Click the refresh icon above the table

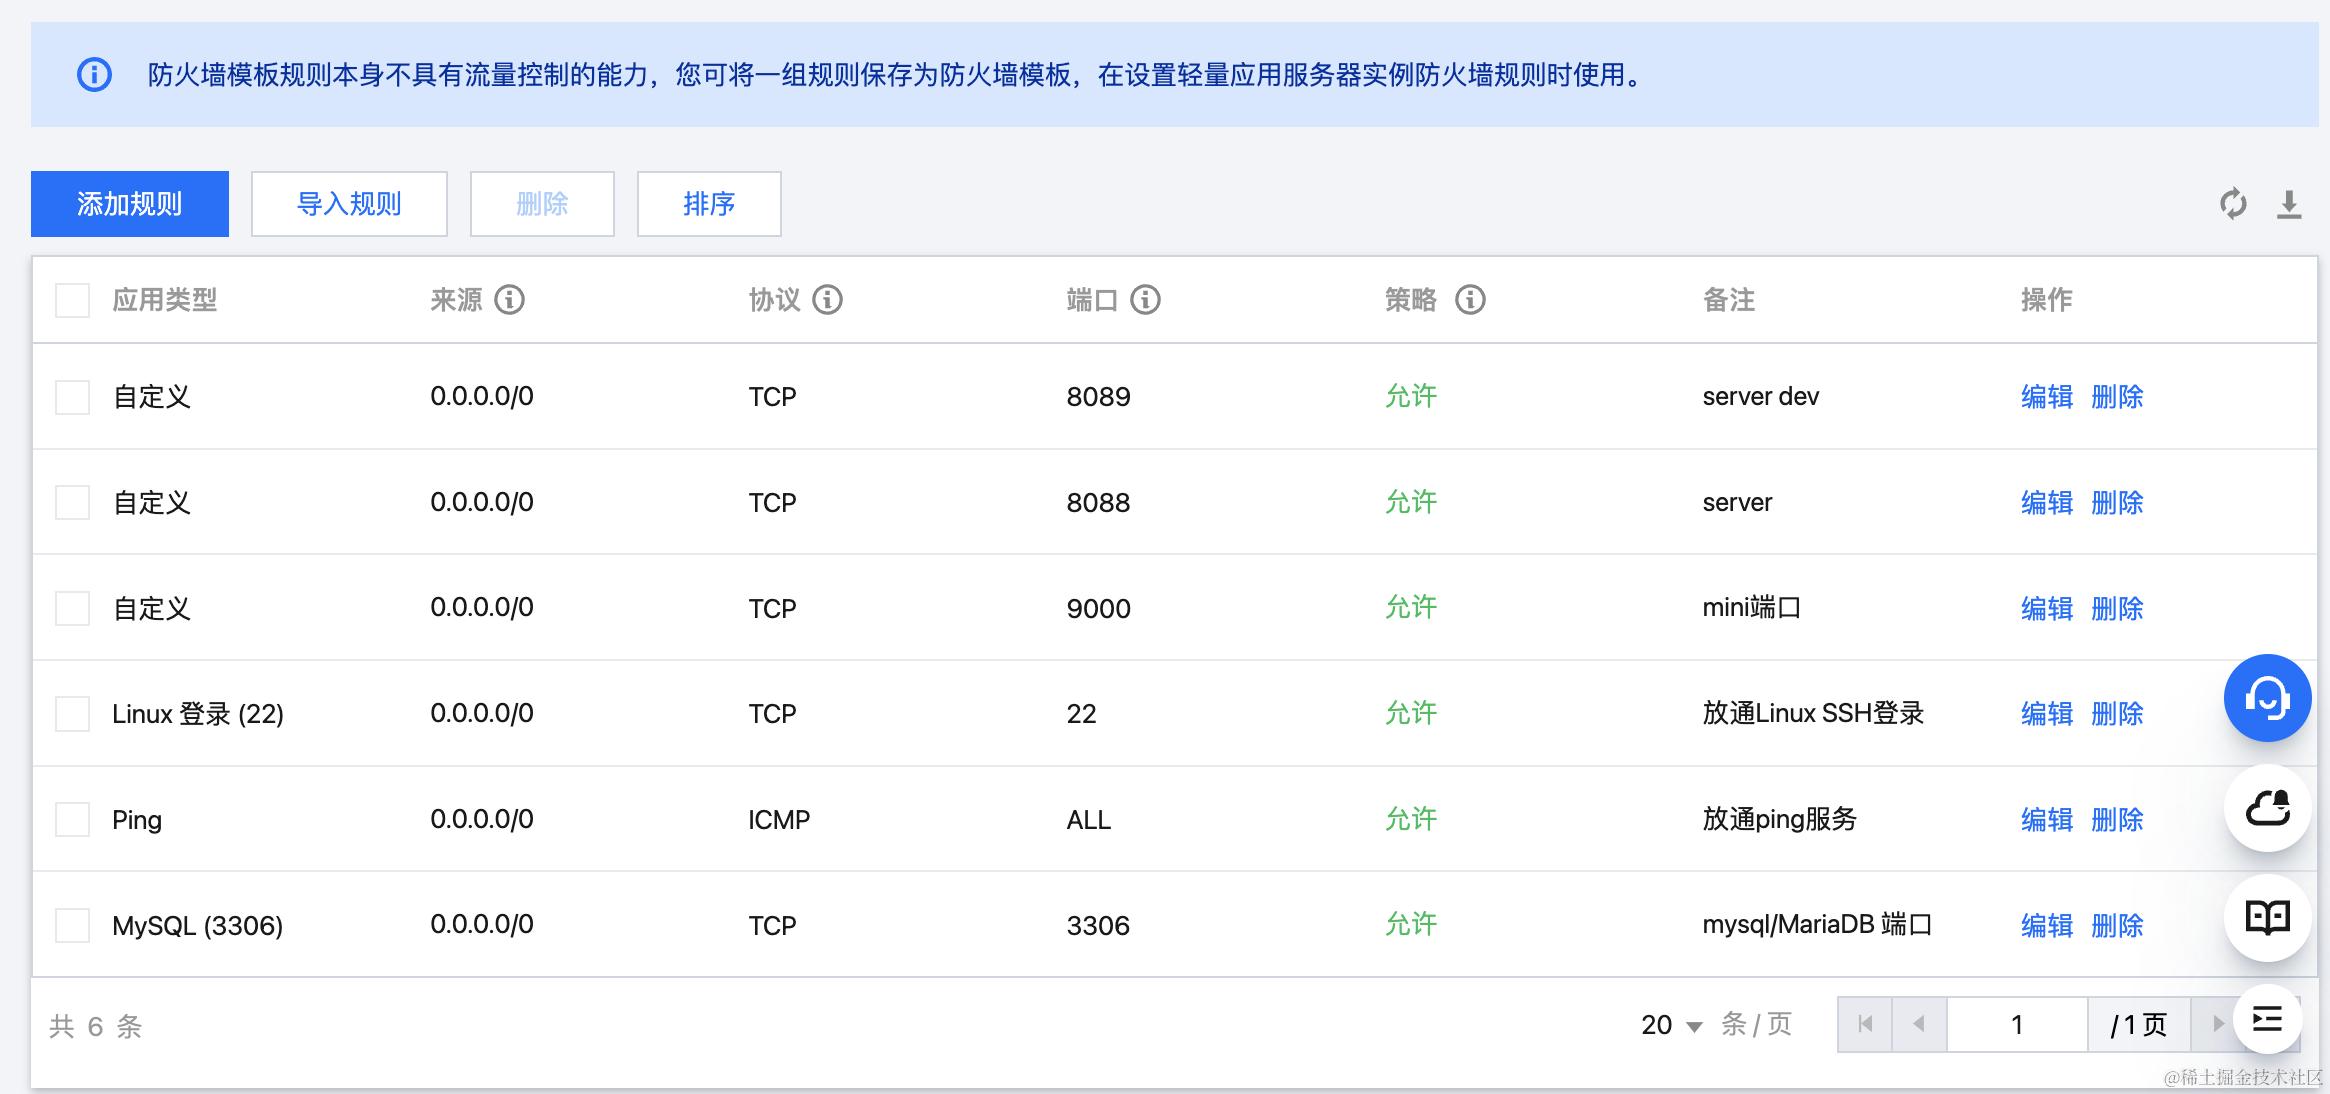[x=2233, y=204]
